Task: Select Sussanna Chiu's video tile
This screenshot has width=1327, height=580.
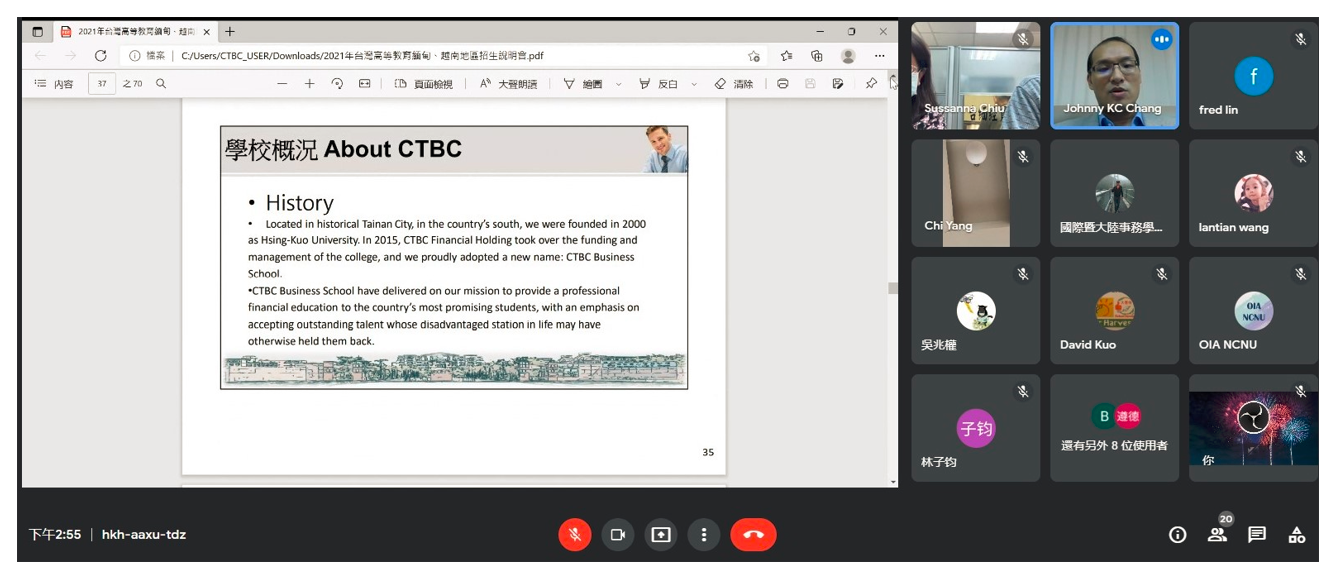Action: coord(975,76)
